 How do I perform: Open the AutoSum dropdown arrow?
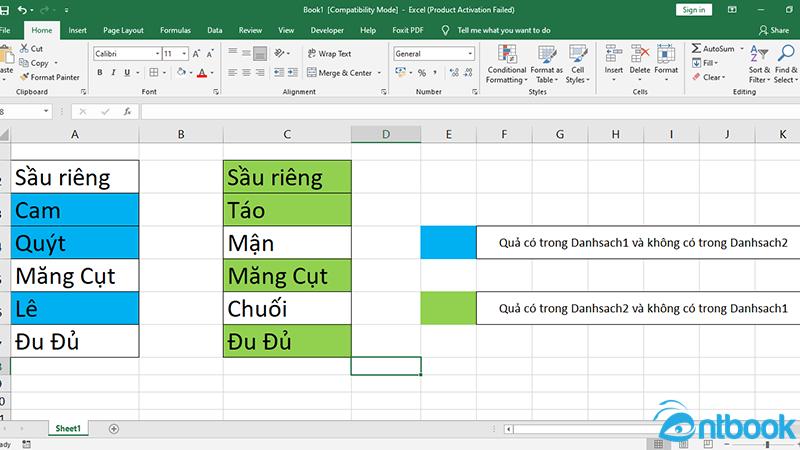(x=742, y=48)
